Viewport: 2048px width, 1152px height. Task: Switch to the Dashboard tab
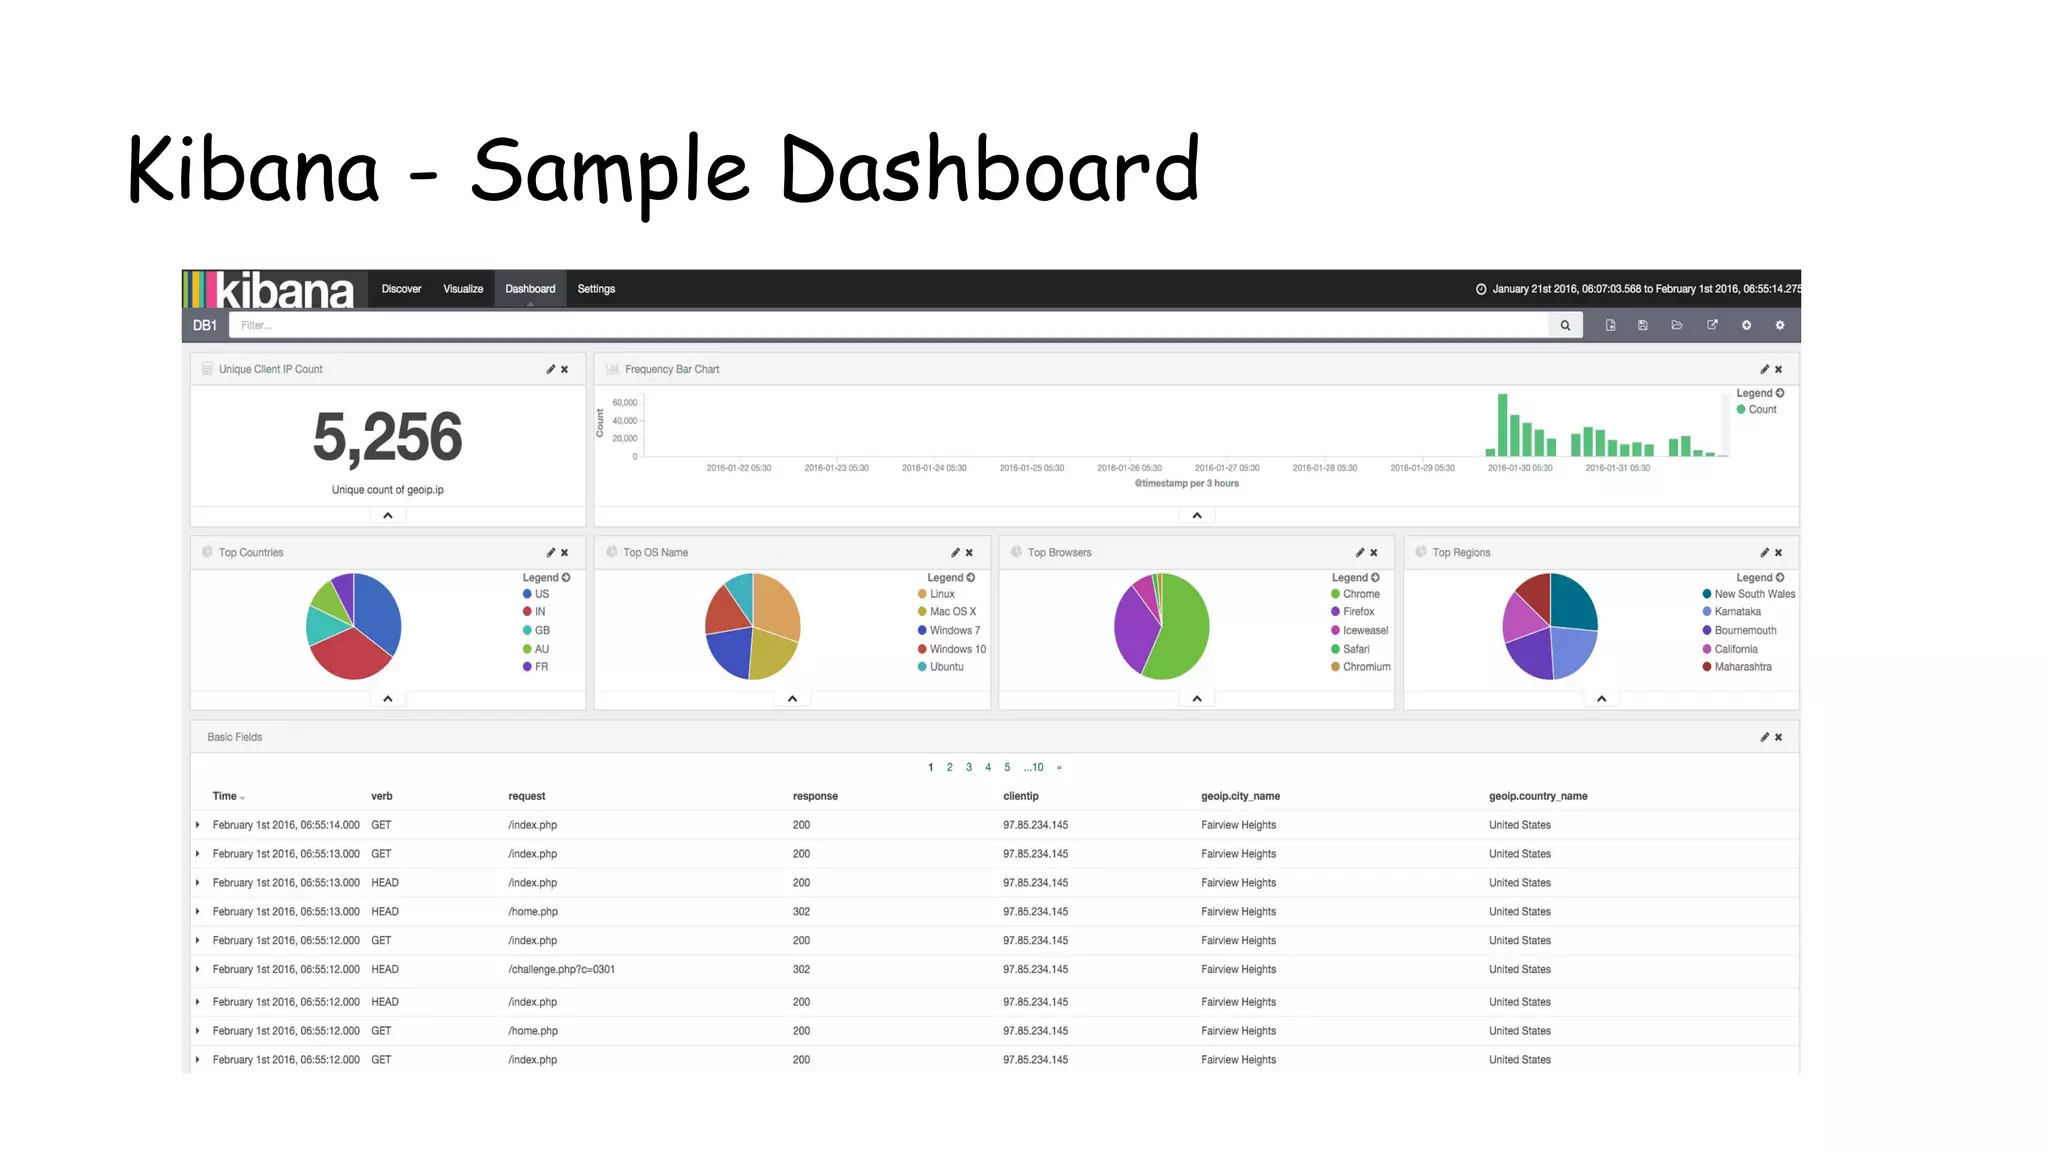pos(530,289)
